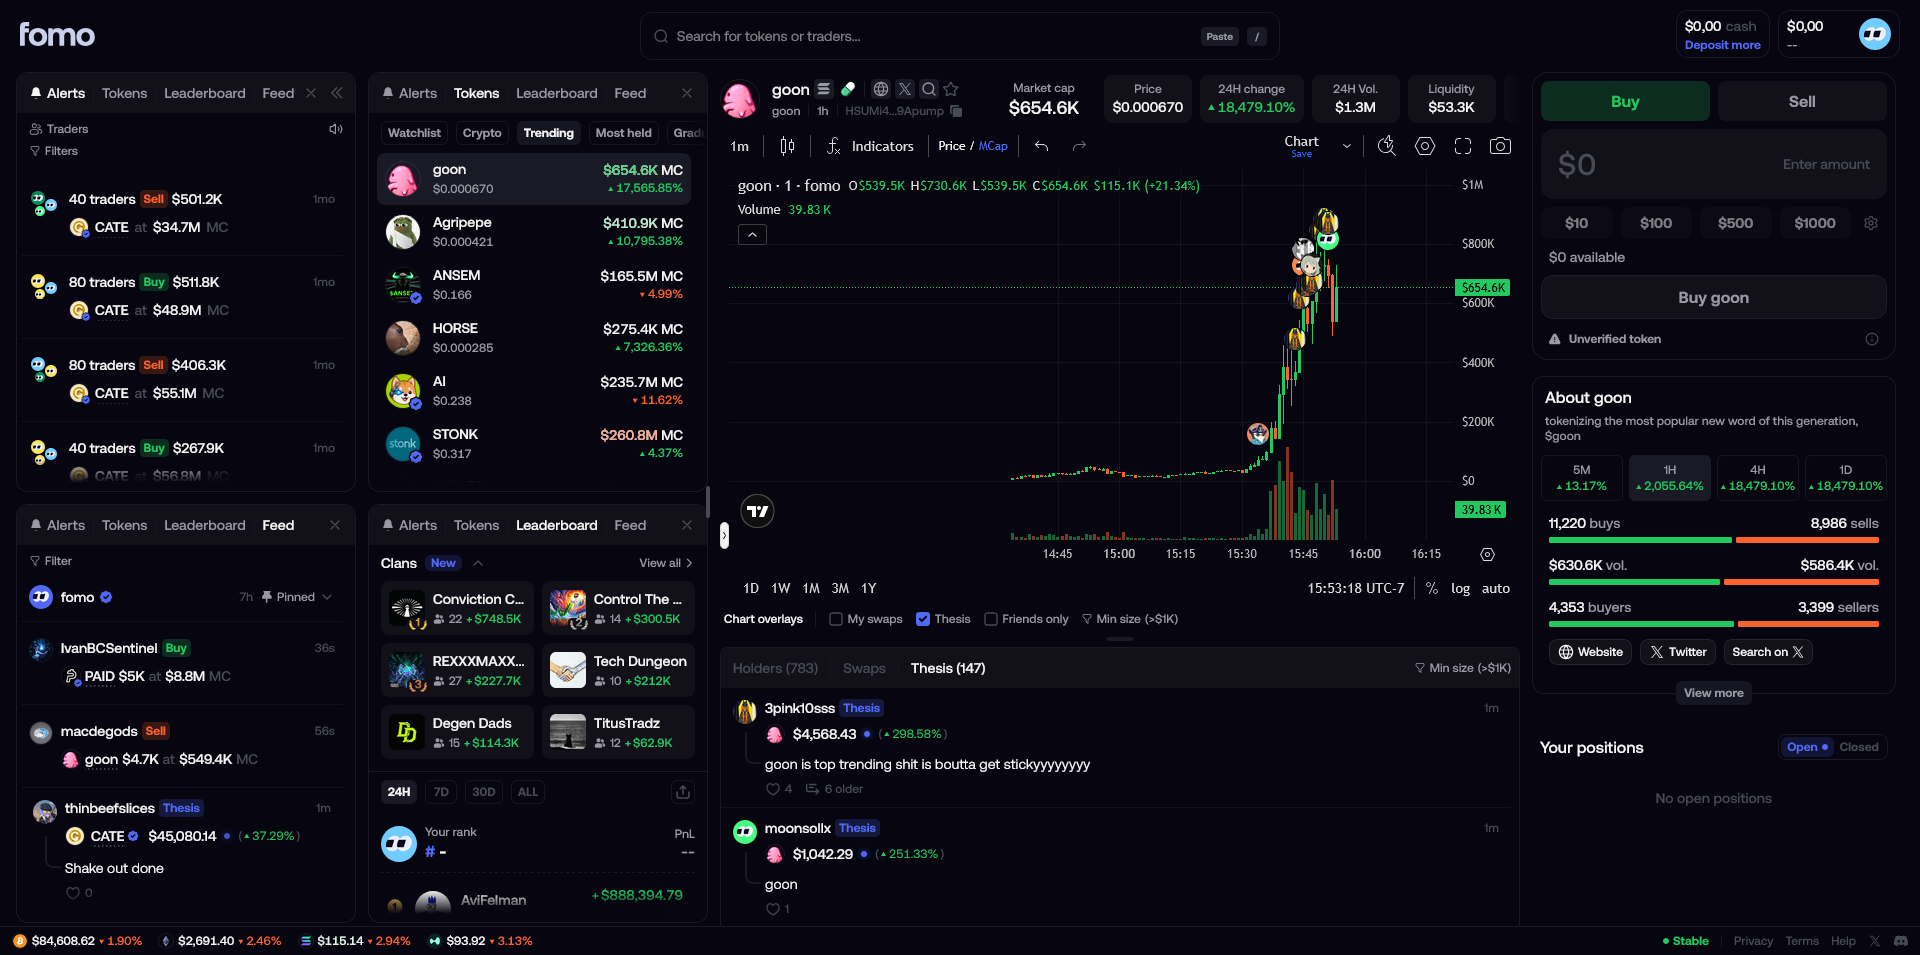The width and height of the screenshot is (1920, 955).
Task: Share the clans leaderboard
Action: 683,792
